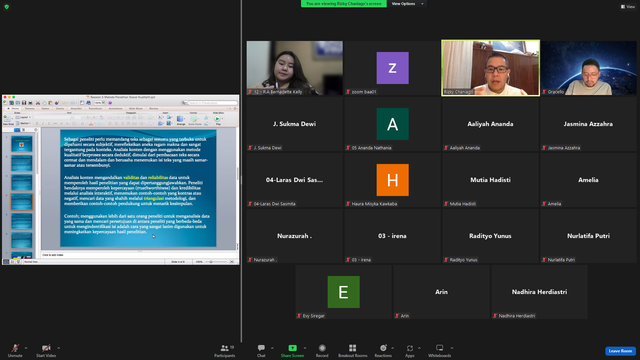Open the Layout dropdown in PowerPoint ribbon
This screenshot has width=640, height=360.
coord(23,117)
